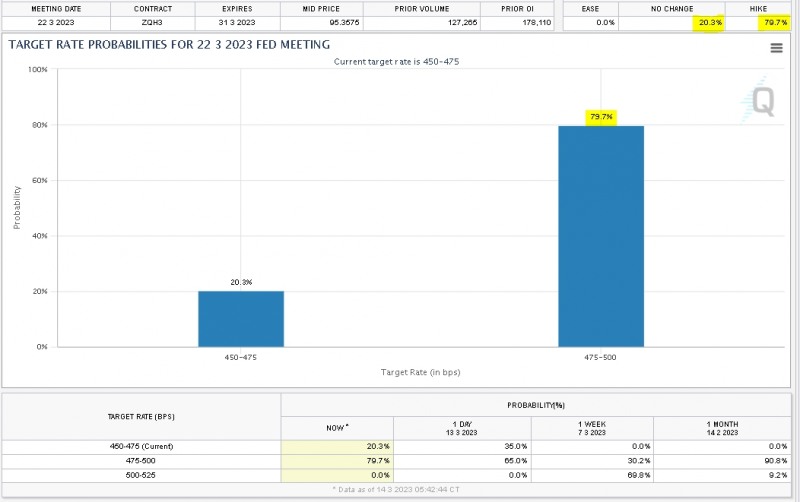The height and width of the screenshot is (502, 800).
Task: Click the CONTRACT column header
Action: [x=153, y=9]
